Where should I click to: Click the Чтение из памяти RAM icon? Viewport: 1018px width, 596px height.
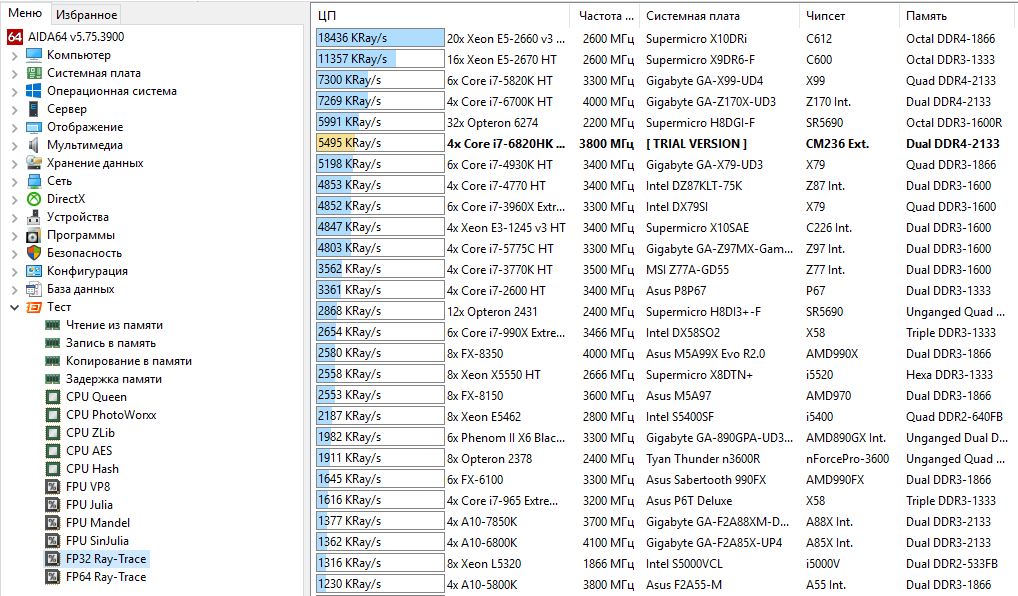click(x=53, y=325)
